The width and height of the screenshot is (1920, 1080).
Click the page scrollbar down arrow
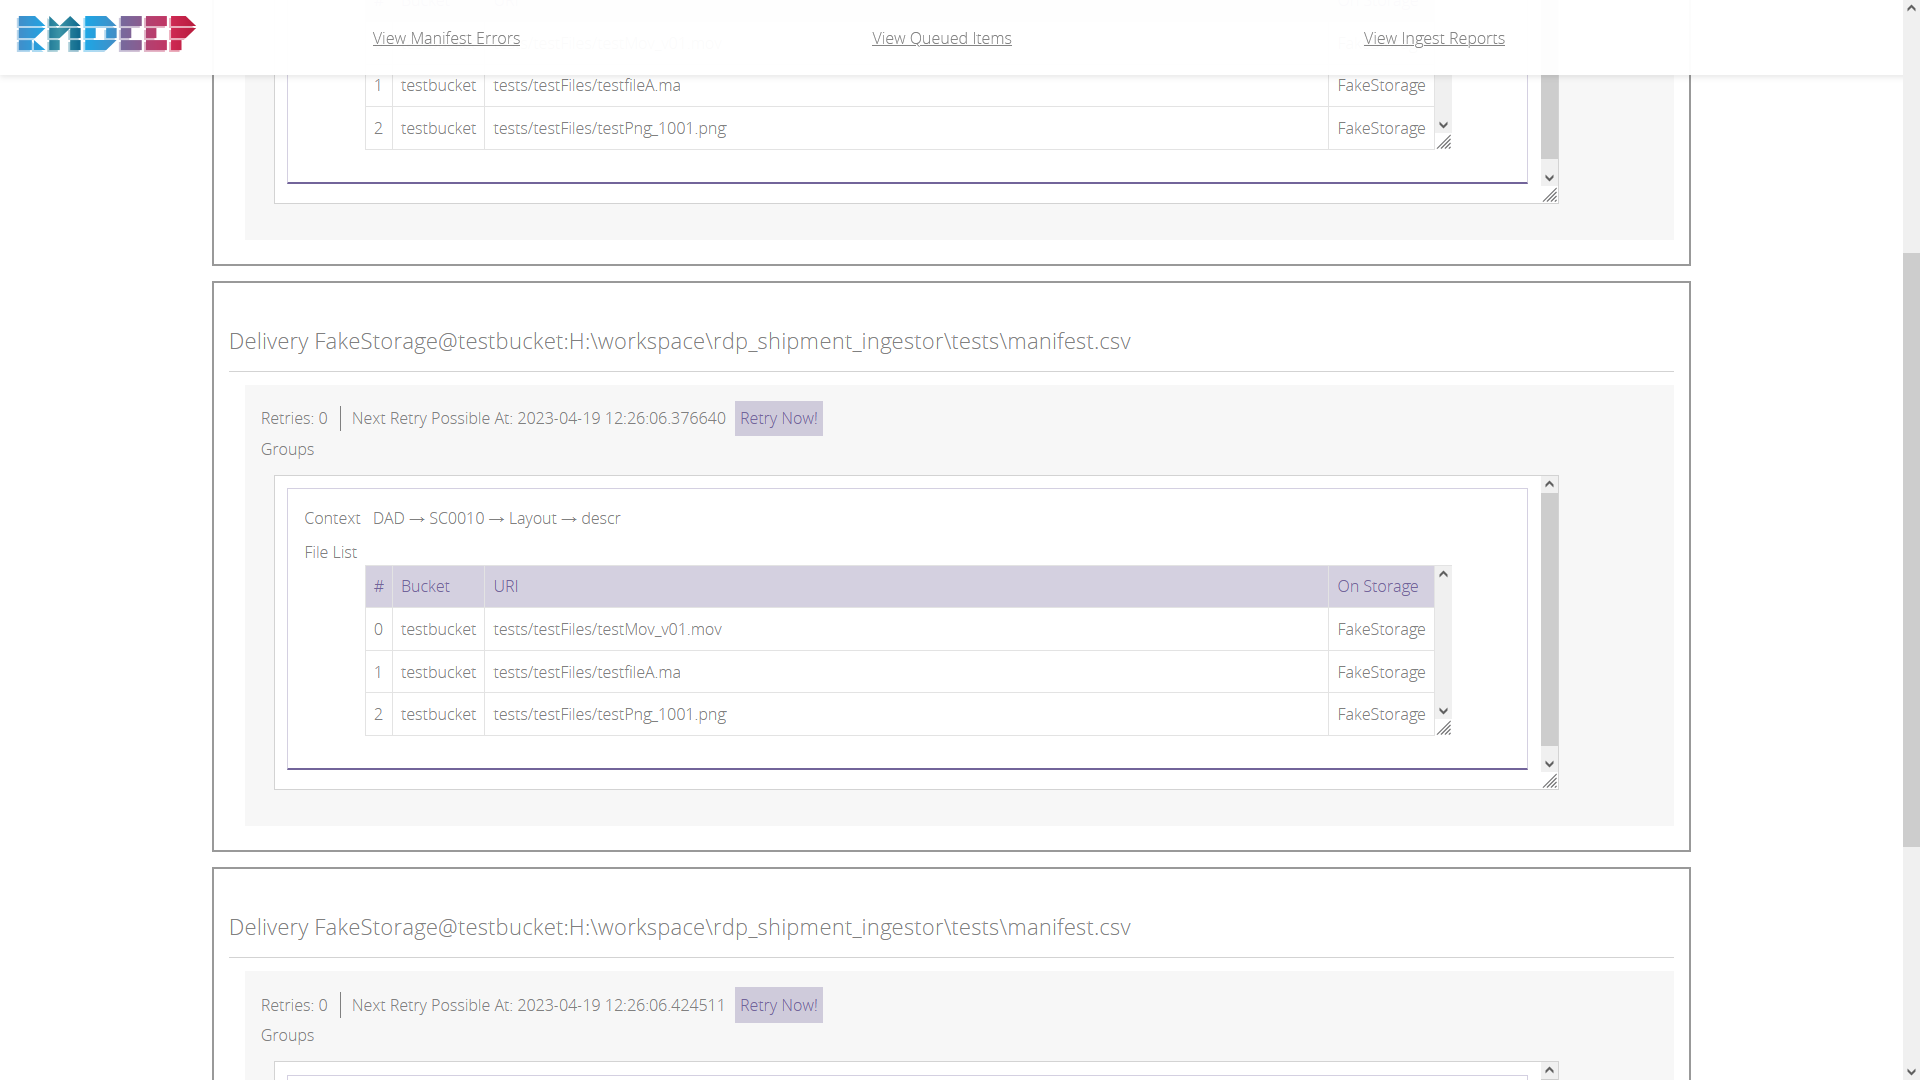(1911, 1071)
